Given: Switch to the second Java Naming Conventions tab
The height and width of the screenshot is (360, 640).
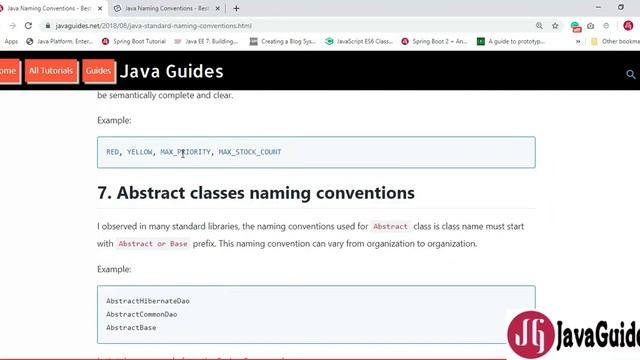Looking at the screenshot, I should 167,8.
